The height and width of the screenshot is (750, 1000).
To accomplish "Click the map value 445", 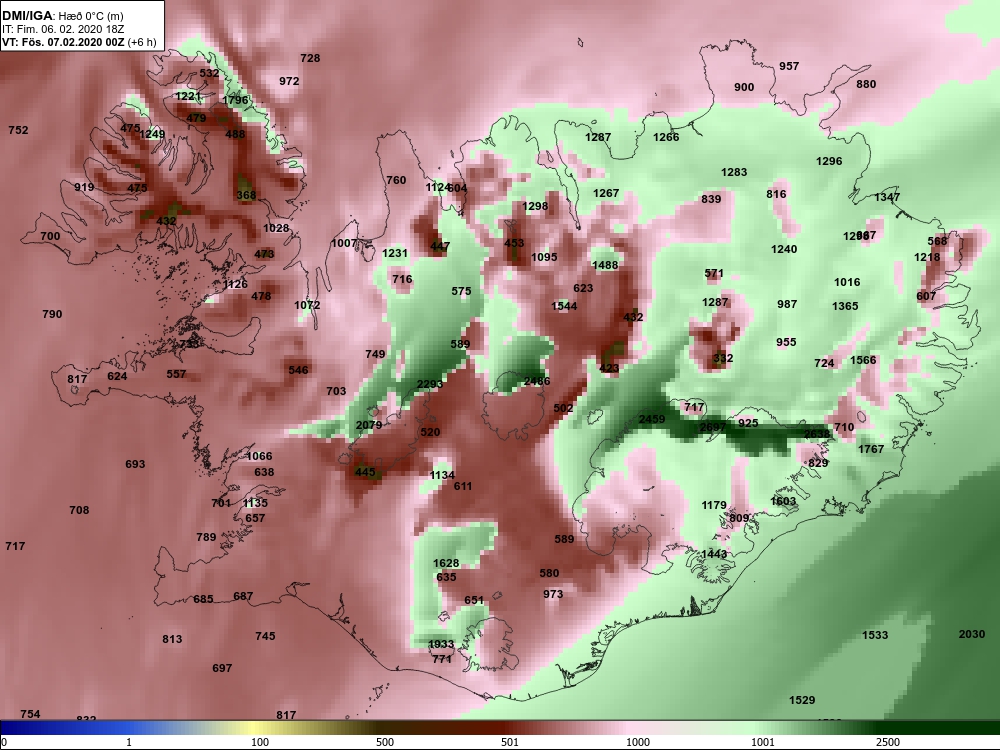I will click(365, 472).
